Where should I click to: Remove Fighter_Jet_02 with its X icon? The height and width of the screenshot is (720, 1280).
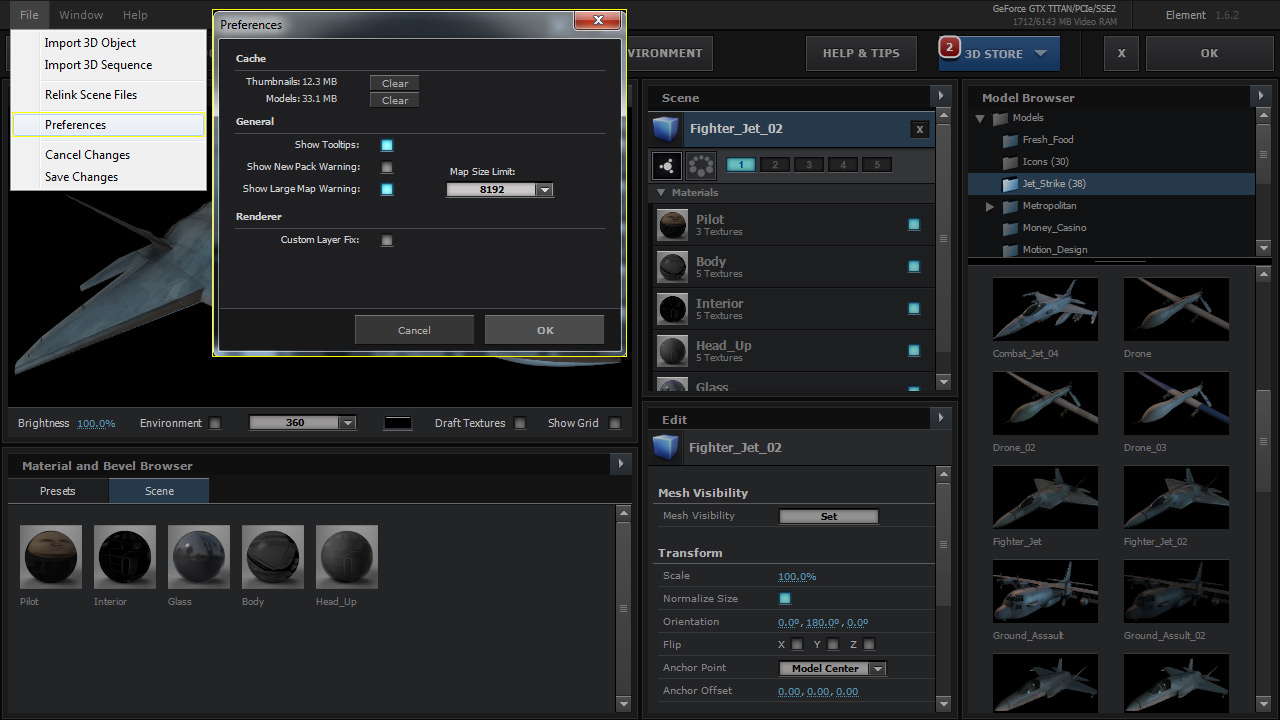tap(919, 129)
